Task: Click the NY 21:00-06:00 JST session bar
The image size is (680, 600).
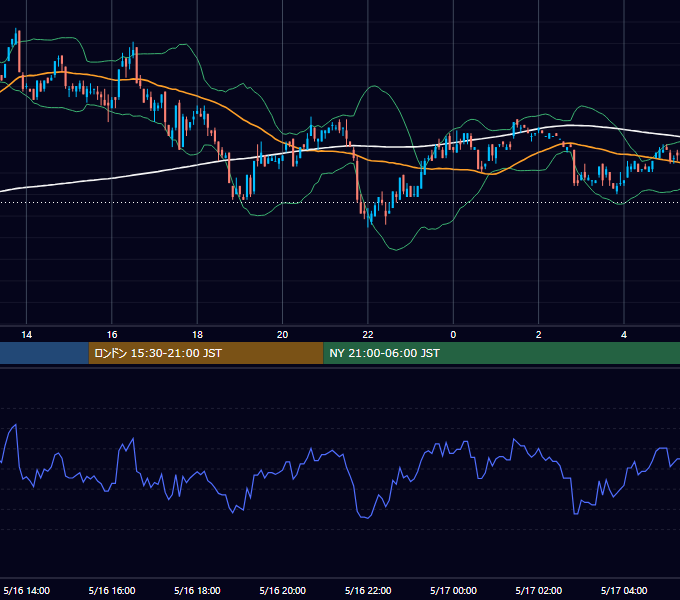Action: click(501, 353)
